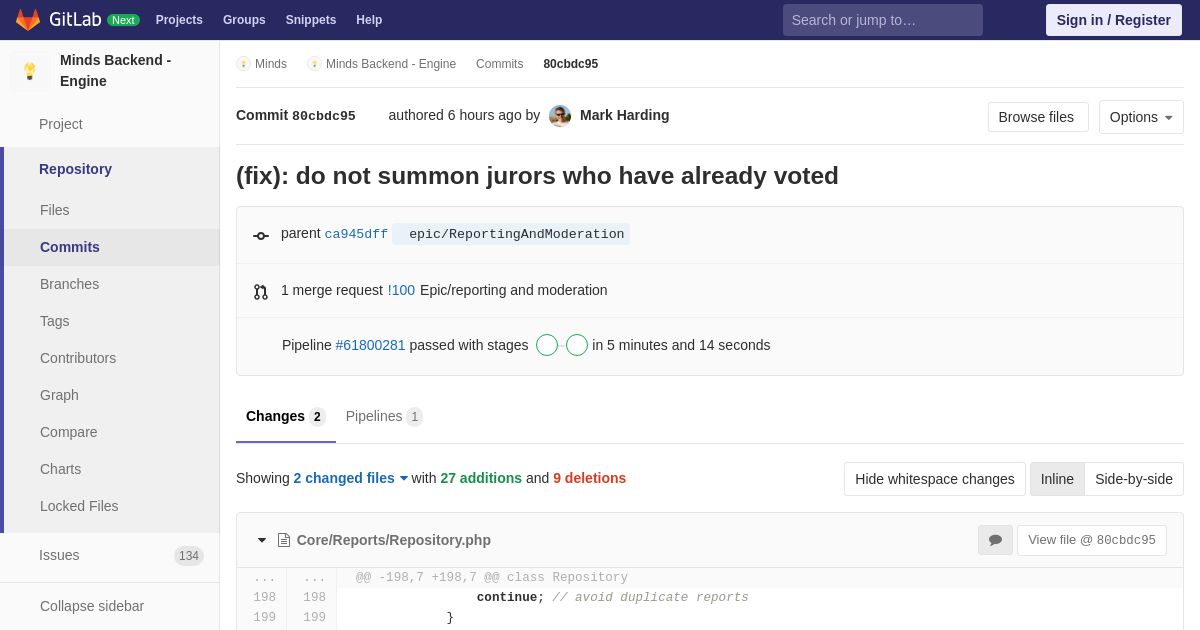Viewport: 1200px width, 630px height.
Task: Click Minds breadcrumb link
Action: [271, 64]
